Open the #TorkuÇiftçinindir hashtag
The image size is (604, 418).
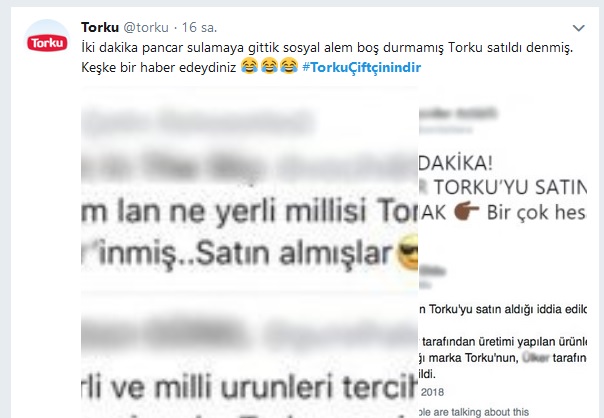[x=362, y=67]
